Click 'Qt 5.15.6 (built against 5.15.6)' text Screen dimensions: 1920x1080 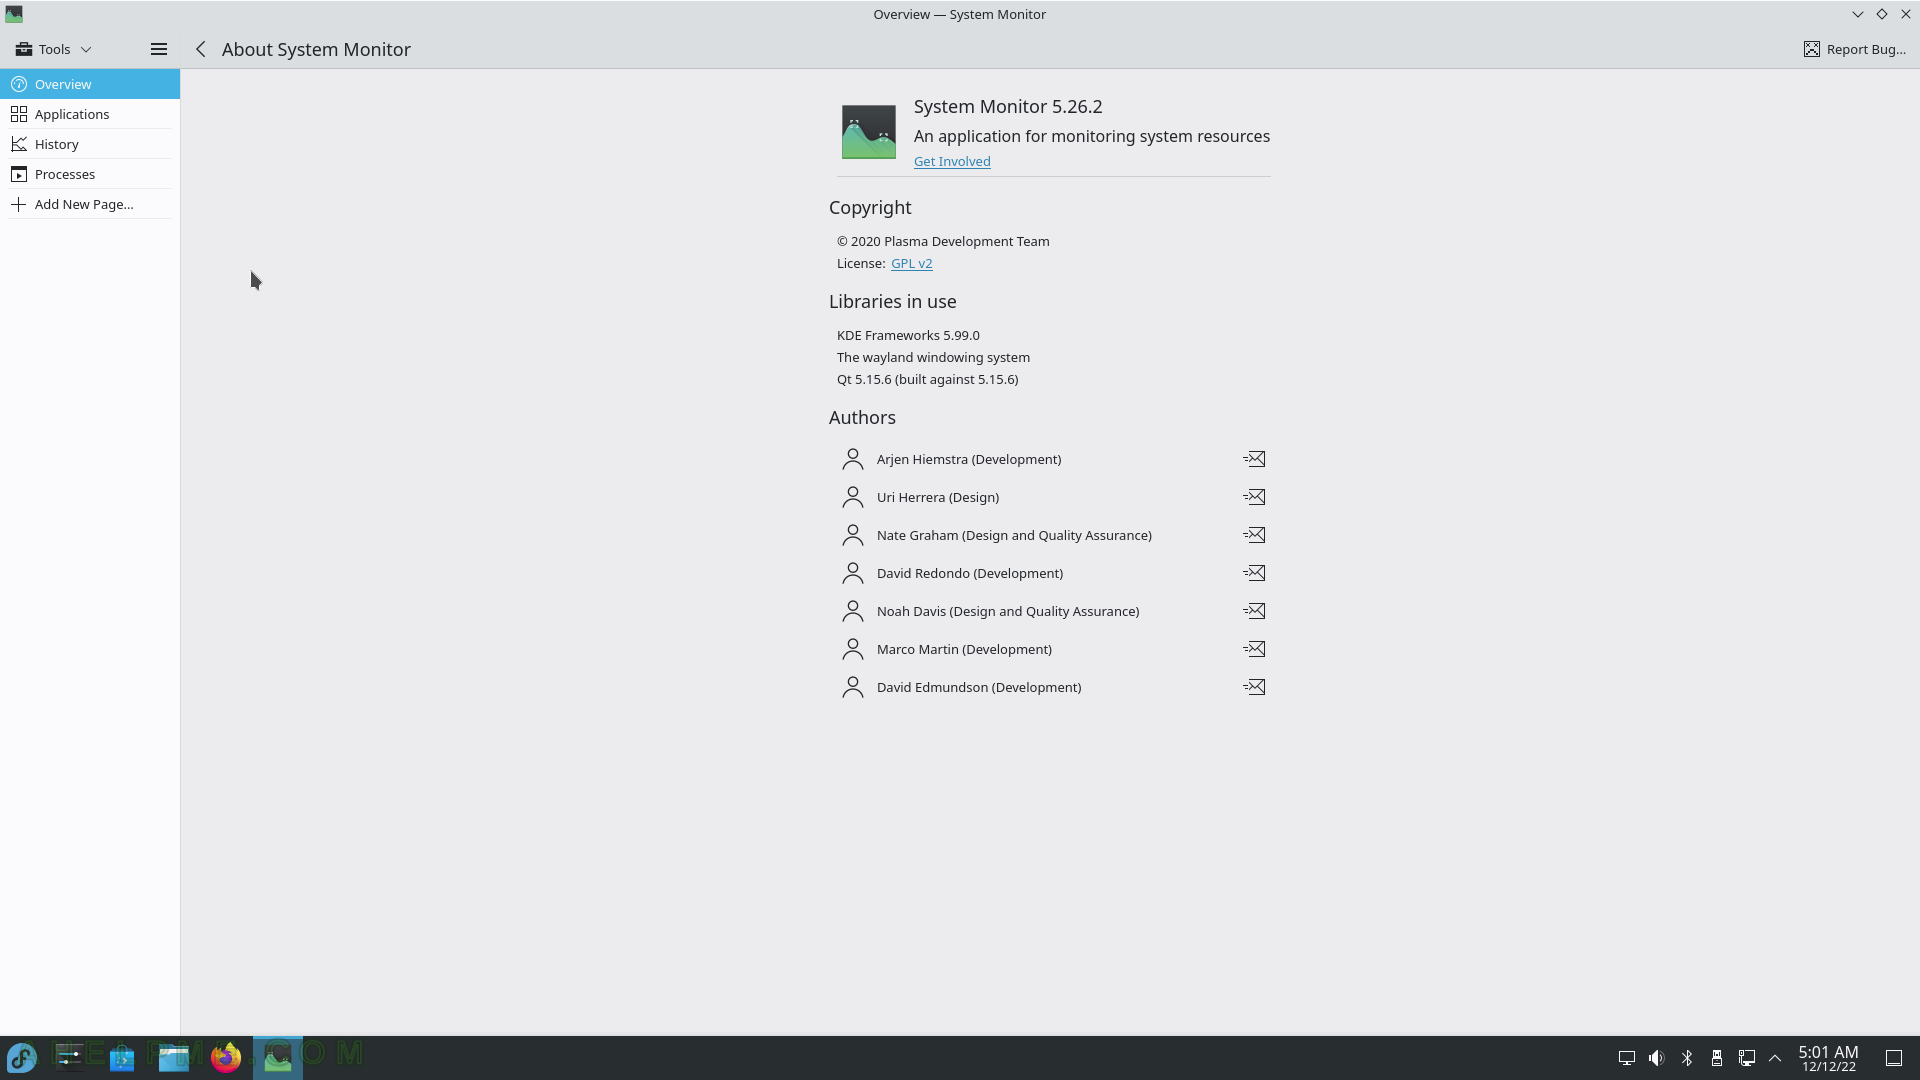pos(928,379)
